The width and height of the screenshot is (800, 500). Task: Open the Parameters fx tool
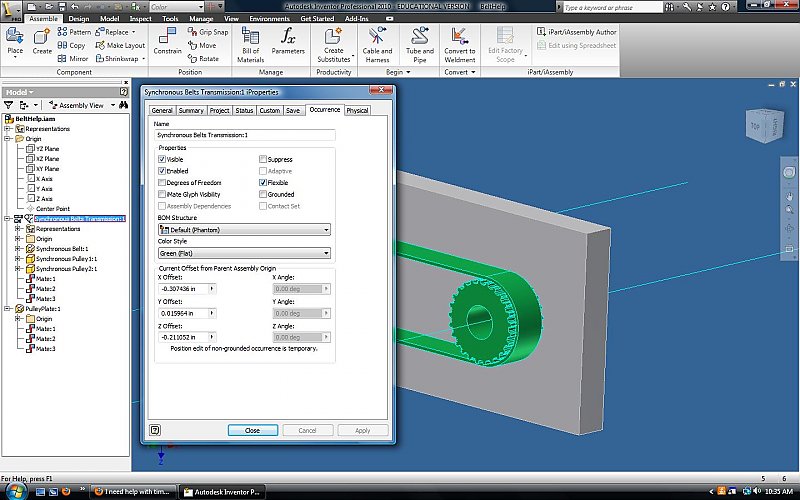point(288,42)
